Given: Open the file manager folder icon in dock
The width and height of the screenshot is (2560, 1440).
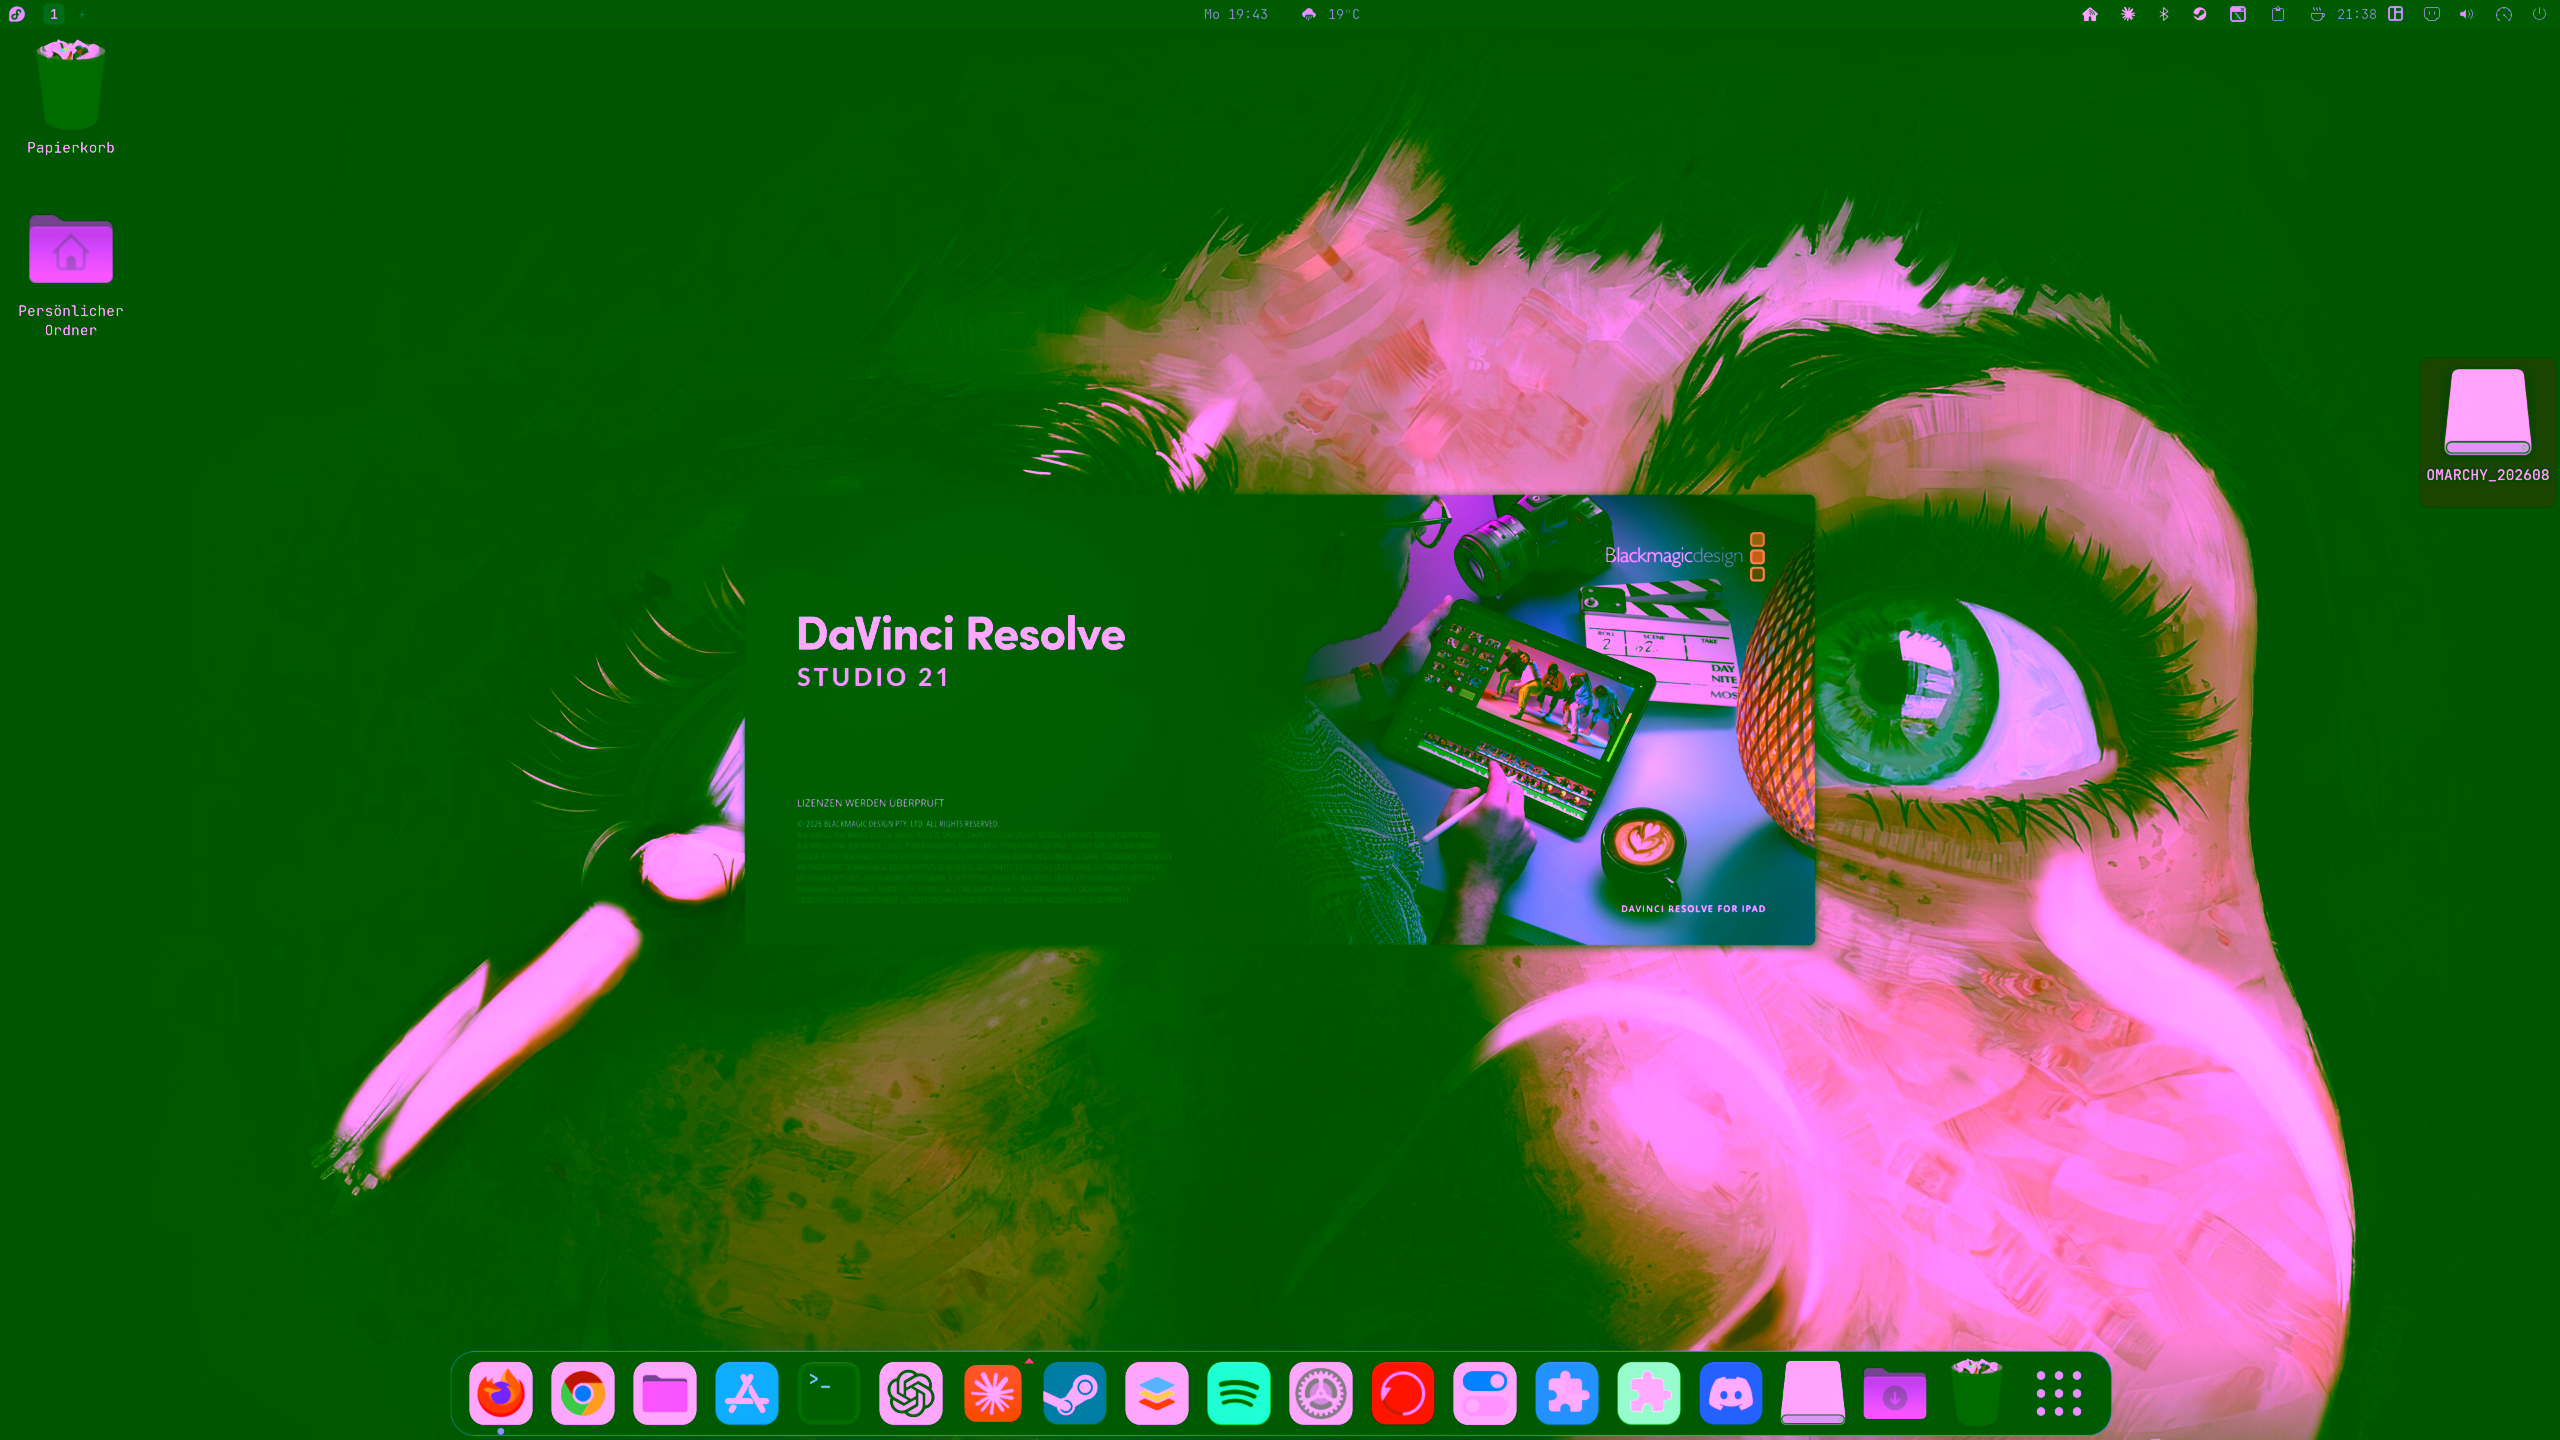Looking at the screenshot, I should tap(665, 1393).
